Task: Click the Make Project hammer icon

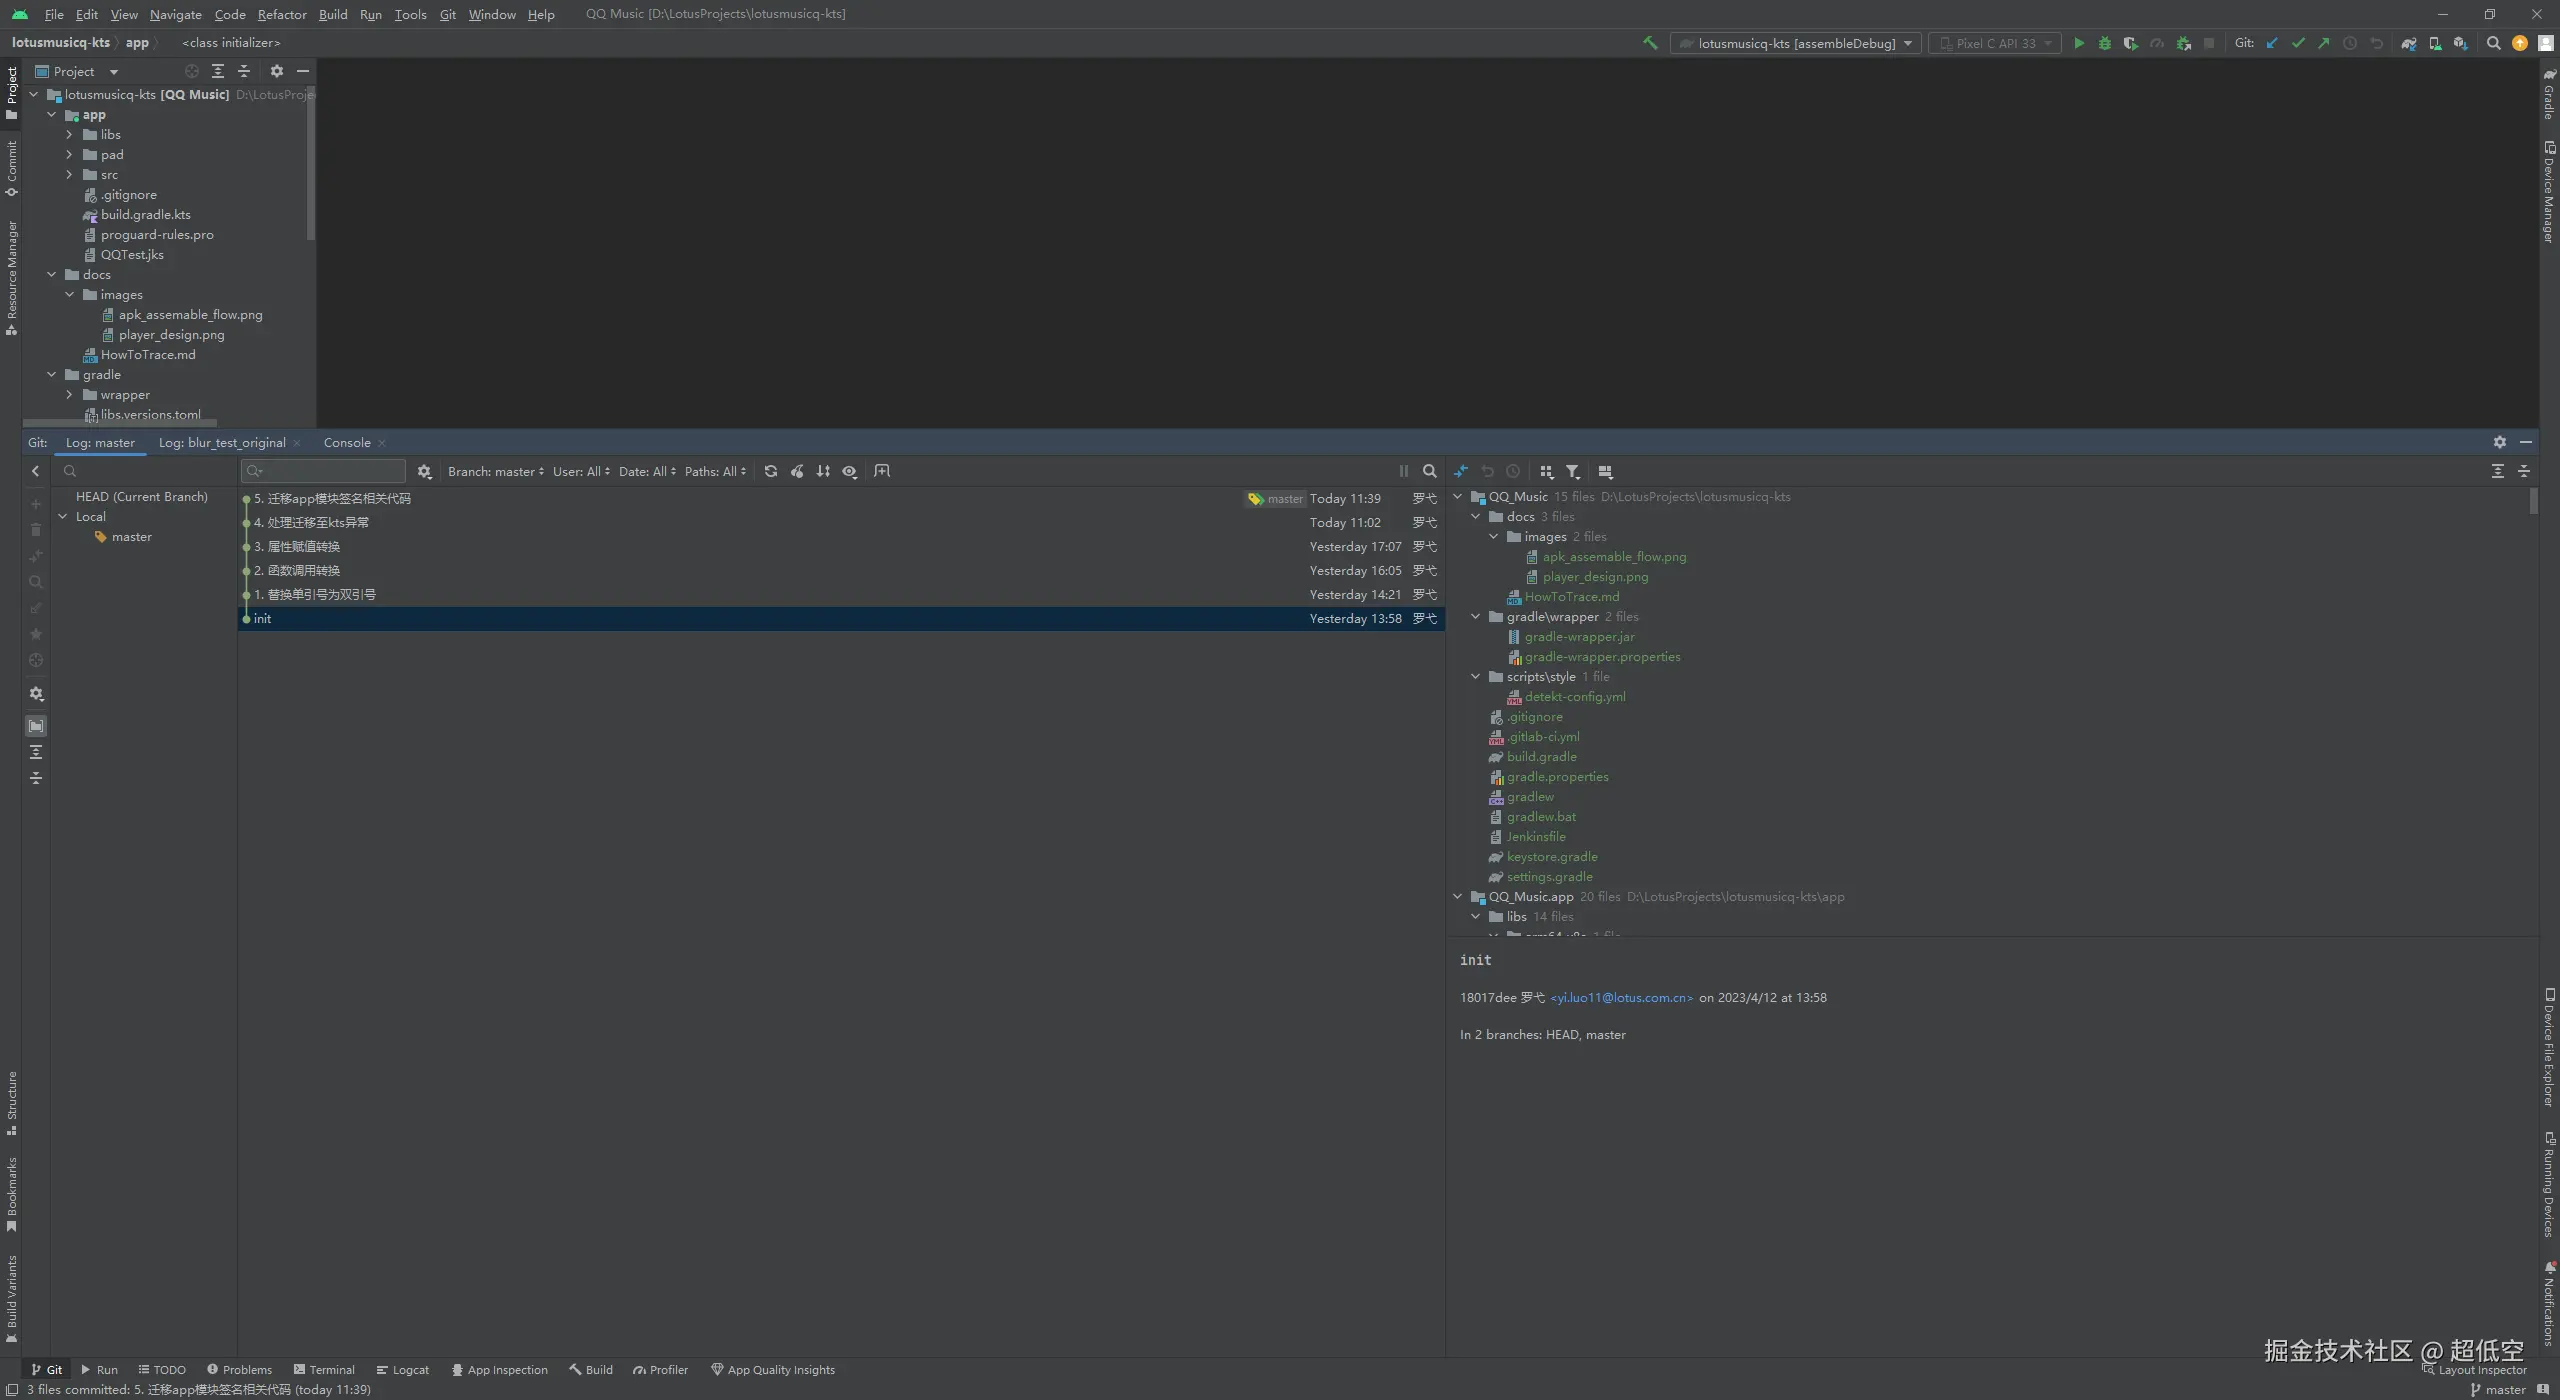Action: pyautogui.click(x=1650, y=43)
